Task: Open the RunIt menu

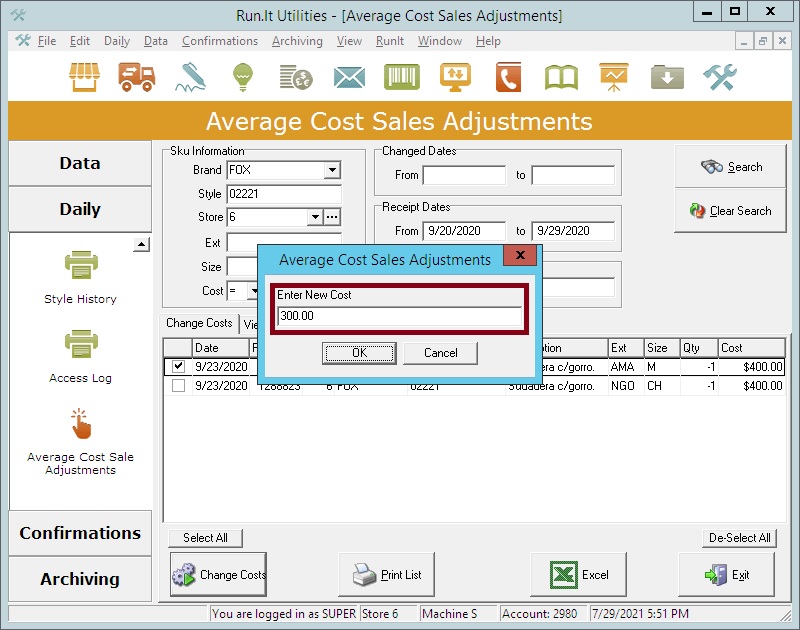Action: pos(390,41)
